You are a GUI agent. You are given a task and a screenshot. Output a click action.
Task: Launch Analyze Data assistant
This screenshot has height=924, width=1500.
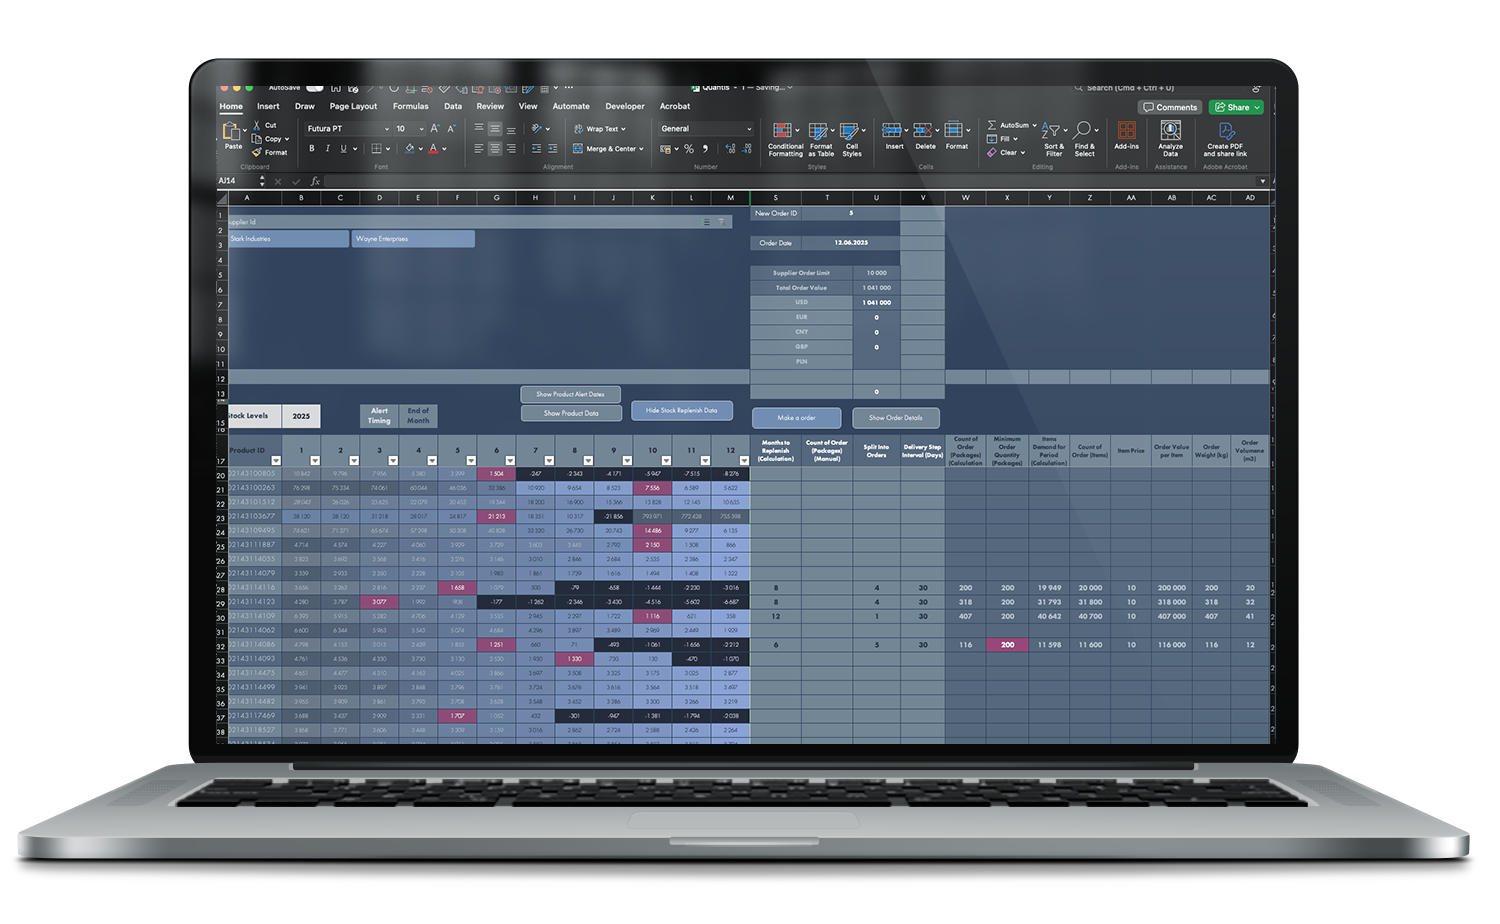pyautogui.click(x=1170, y=138)
